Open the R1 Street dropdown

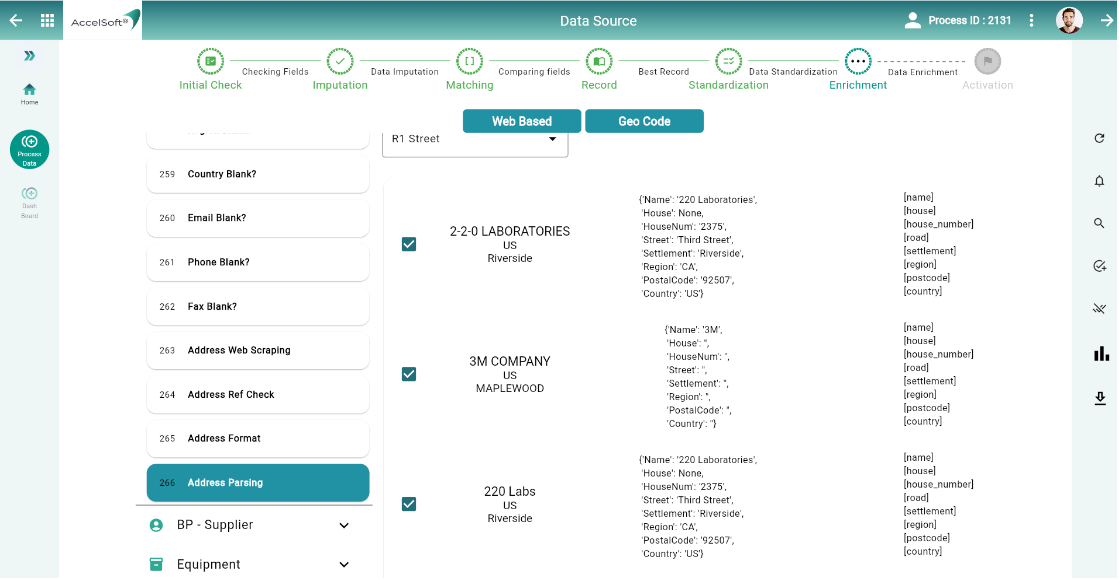click(x=475, y=139)
